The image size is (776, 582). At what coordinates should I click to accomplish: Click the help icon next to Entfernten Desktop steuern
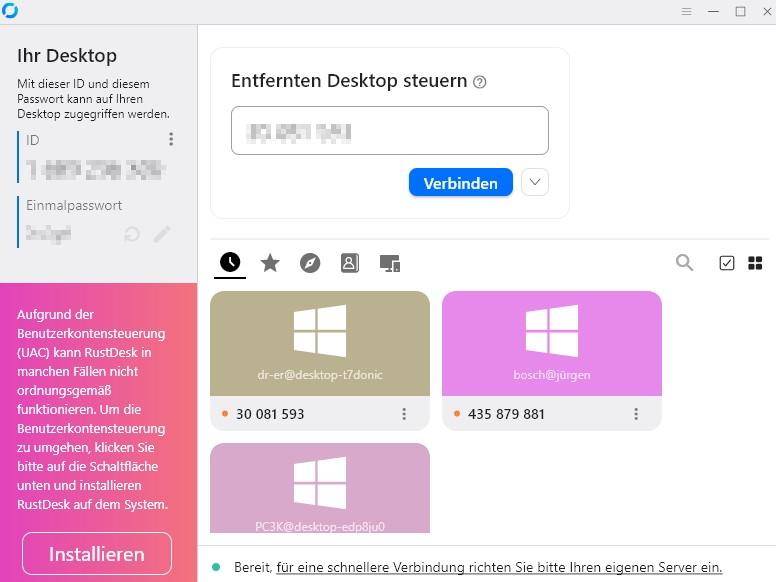[480, 82]
